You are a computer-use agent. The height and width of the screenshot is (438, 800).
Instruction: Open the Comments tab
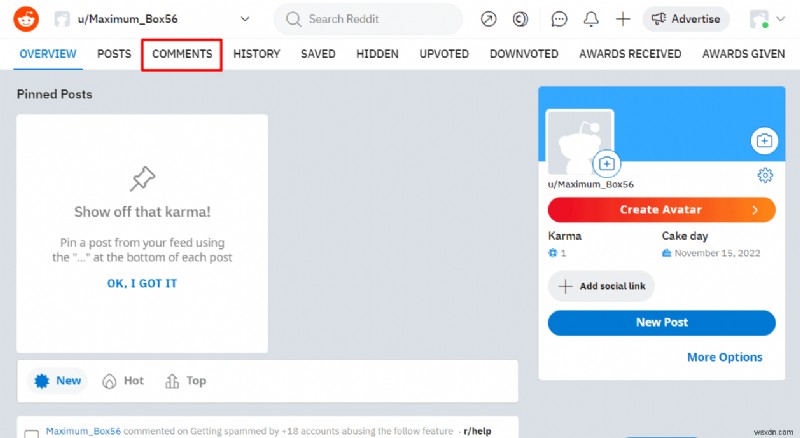coord(182,54)
